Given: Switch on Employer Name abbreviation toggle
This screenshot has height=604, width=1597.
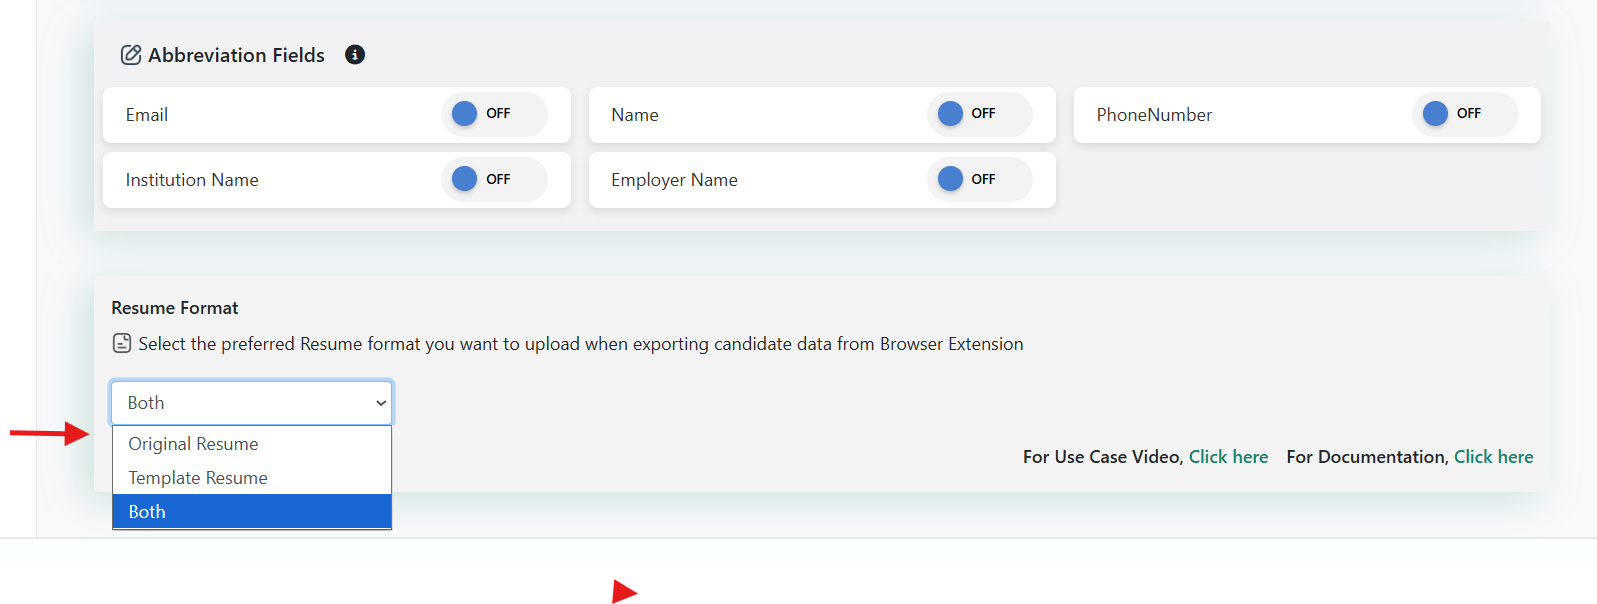Looking at the screenshot, I should [x=979, y=179].
